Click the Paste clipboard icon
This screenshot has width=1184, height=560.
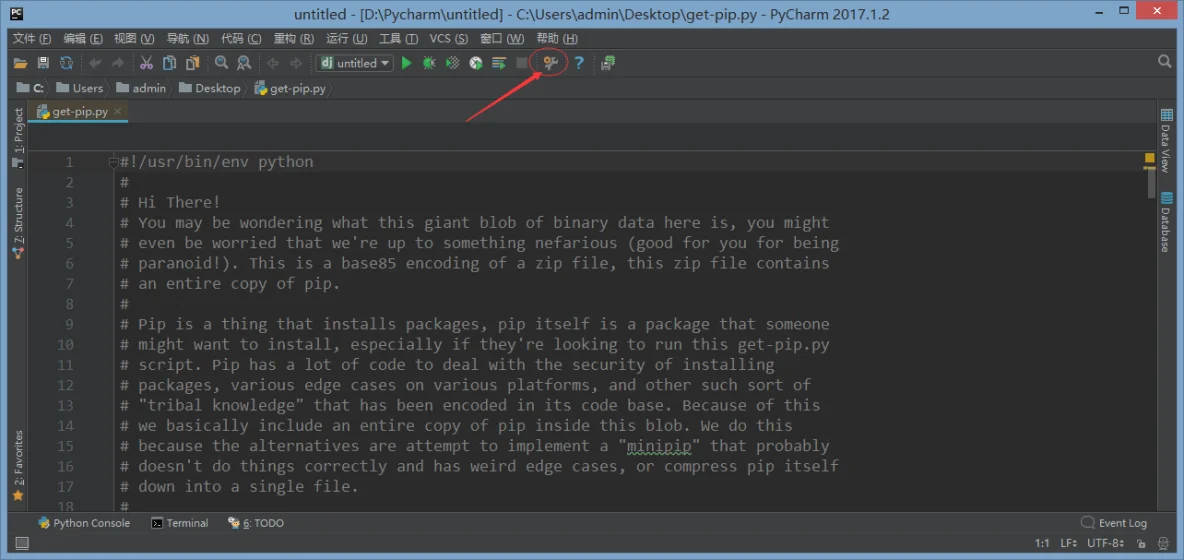[193, 63]
